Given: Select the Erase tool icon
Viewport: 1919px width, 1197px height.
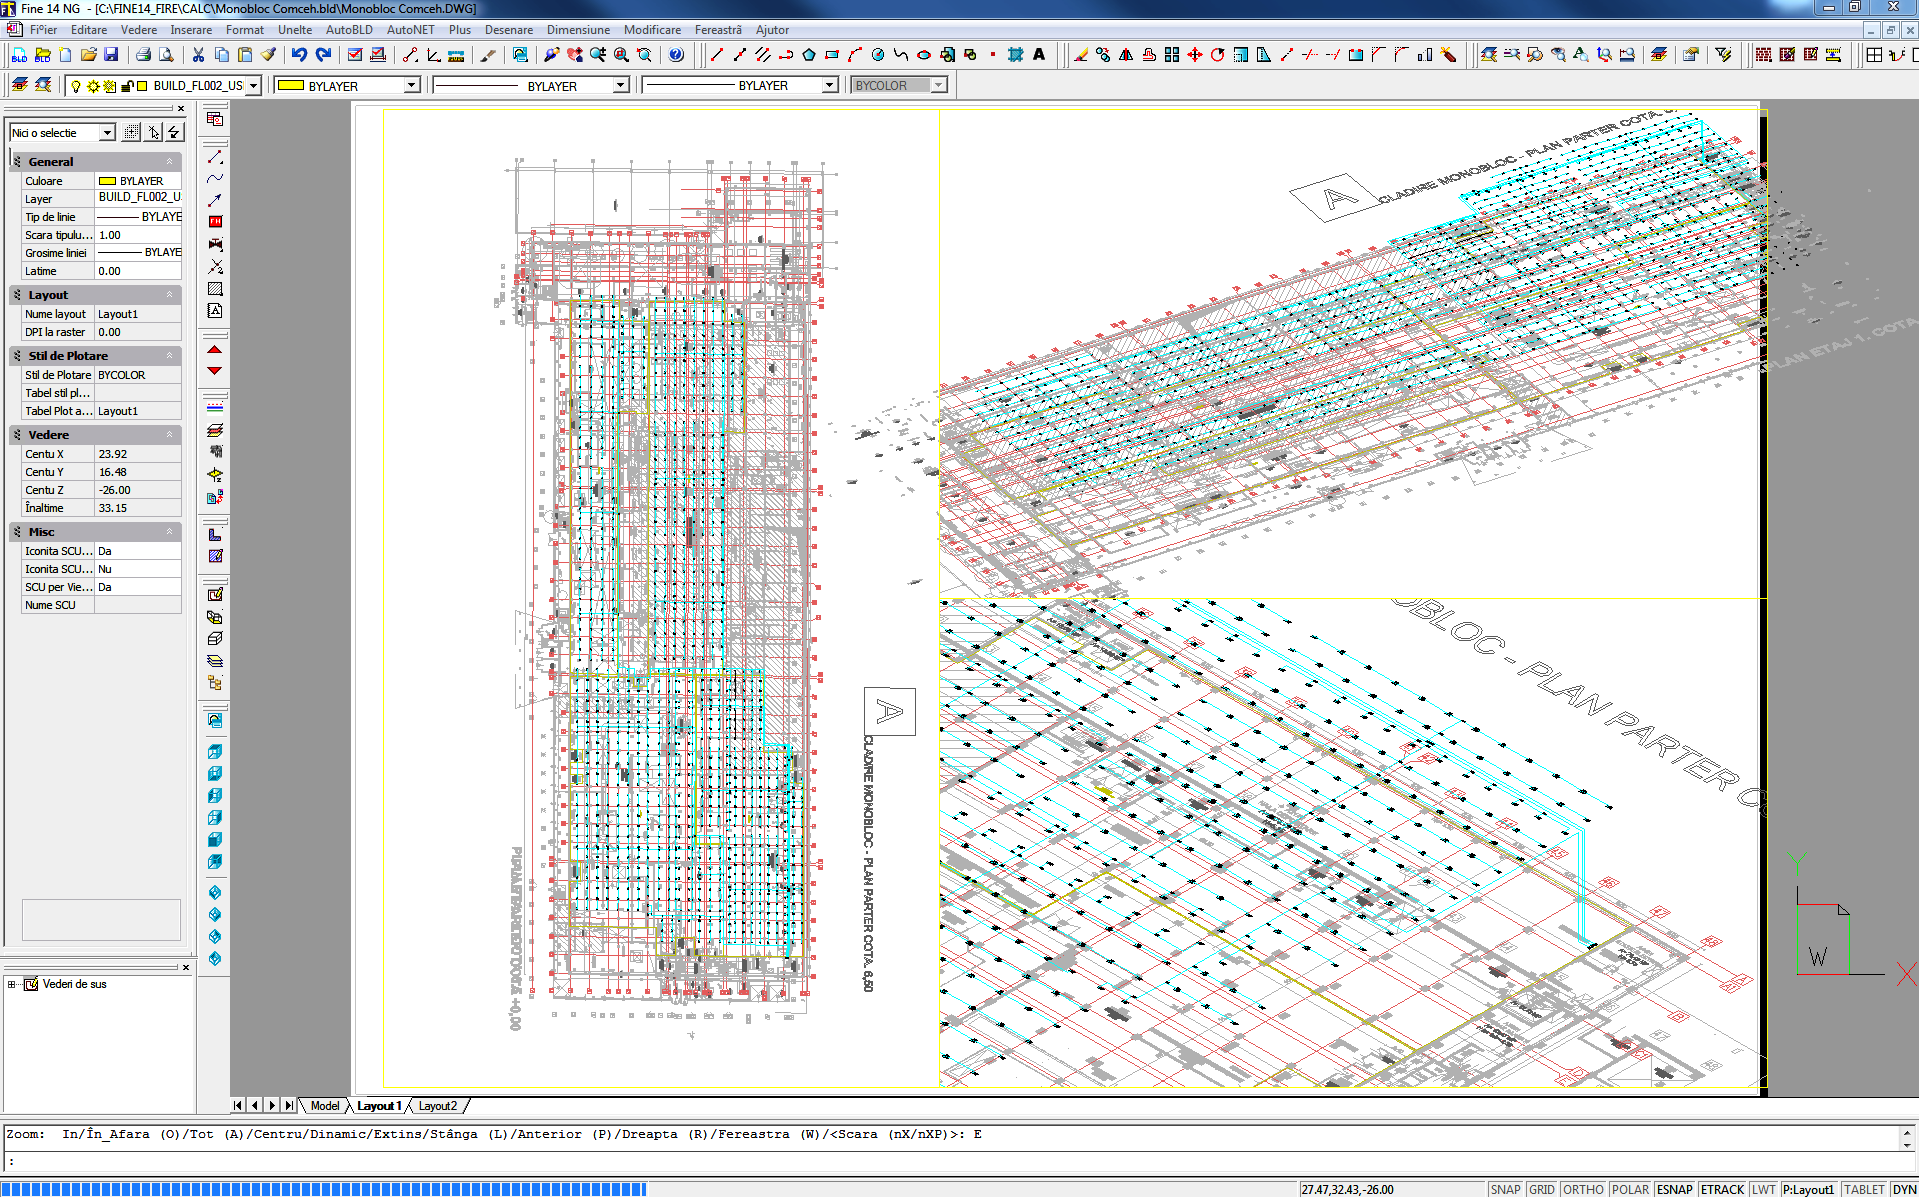Looking at the screenshot, I should pos(1080,55).
